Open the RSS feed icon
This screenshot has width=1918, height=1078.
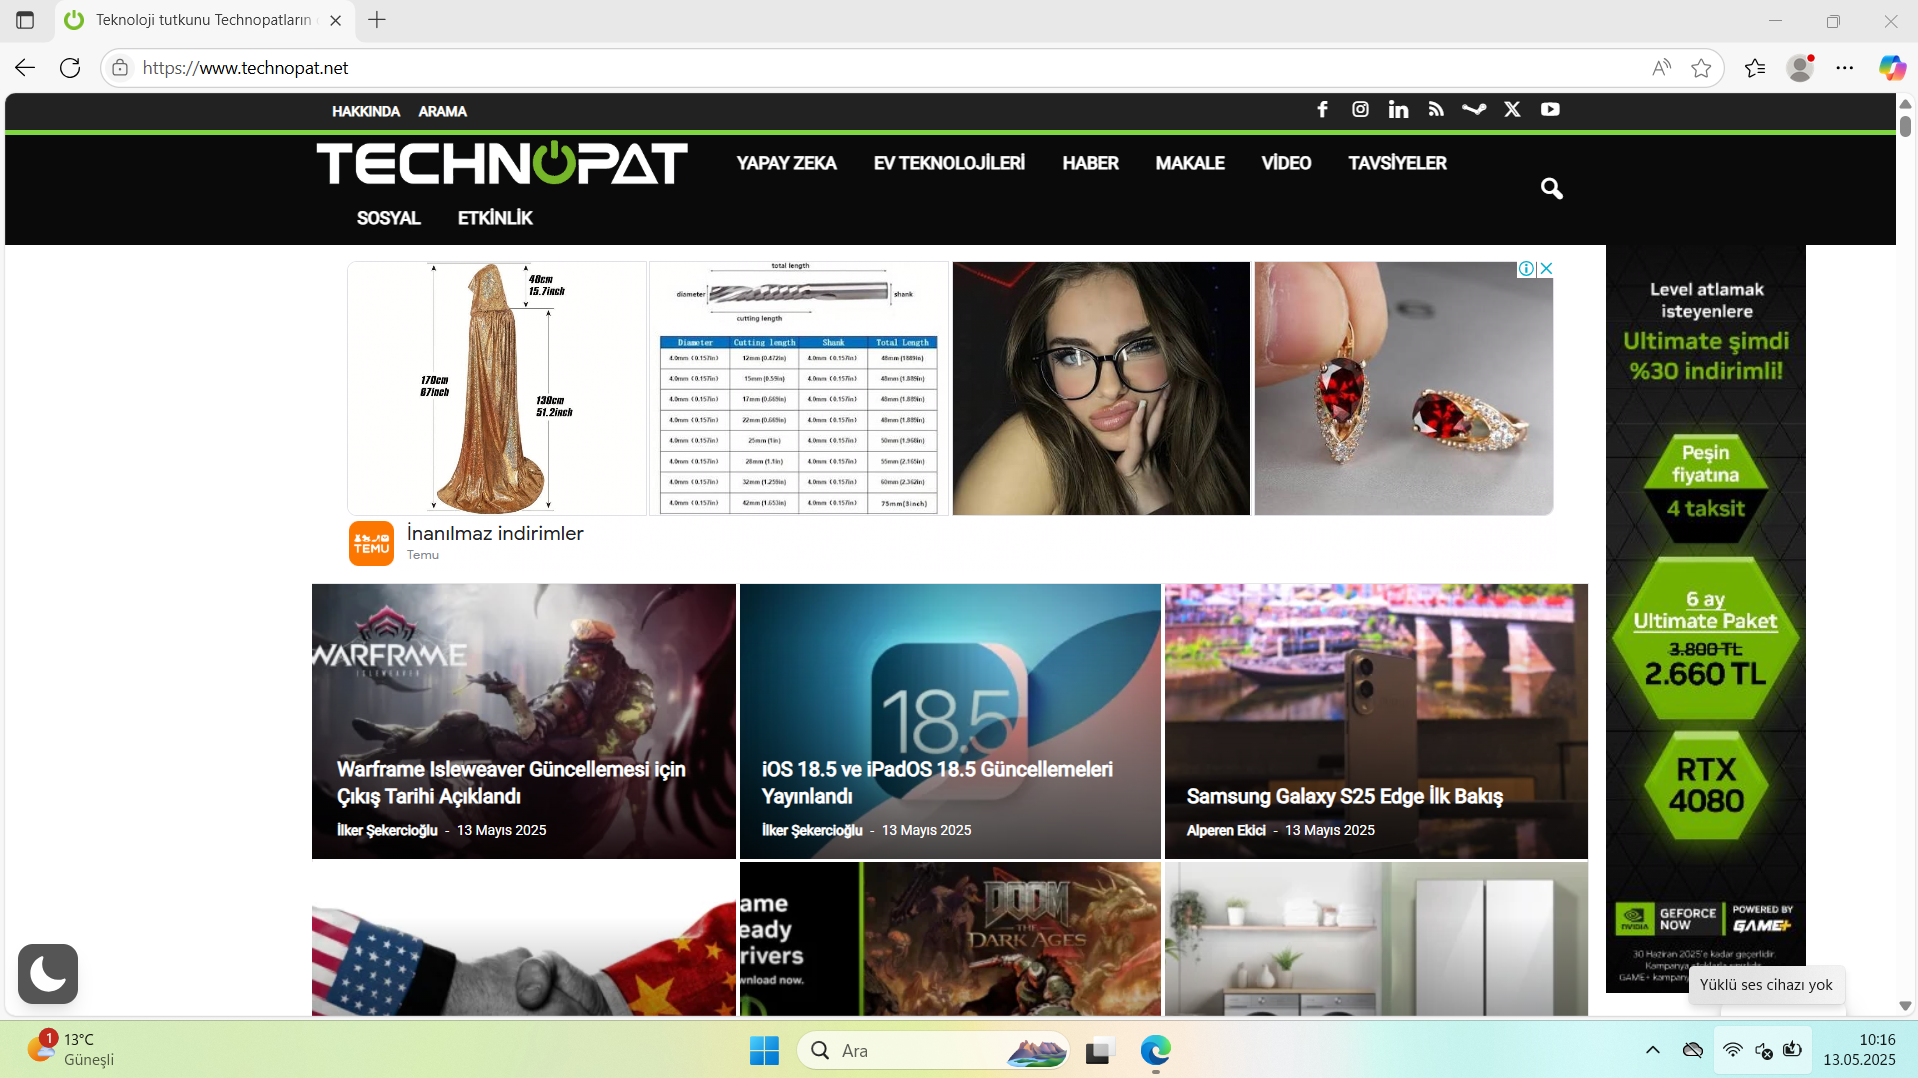pos(1436,110)
